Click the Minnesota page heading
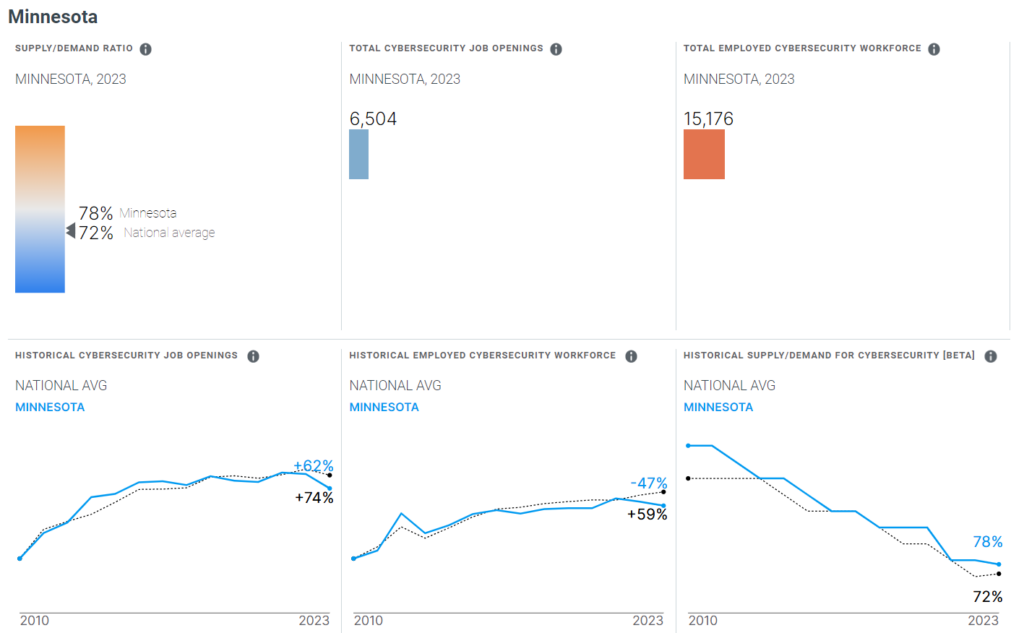 (53, 17)
